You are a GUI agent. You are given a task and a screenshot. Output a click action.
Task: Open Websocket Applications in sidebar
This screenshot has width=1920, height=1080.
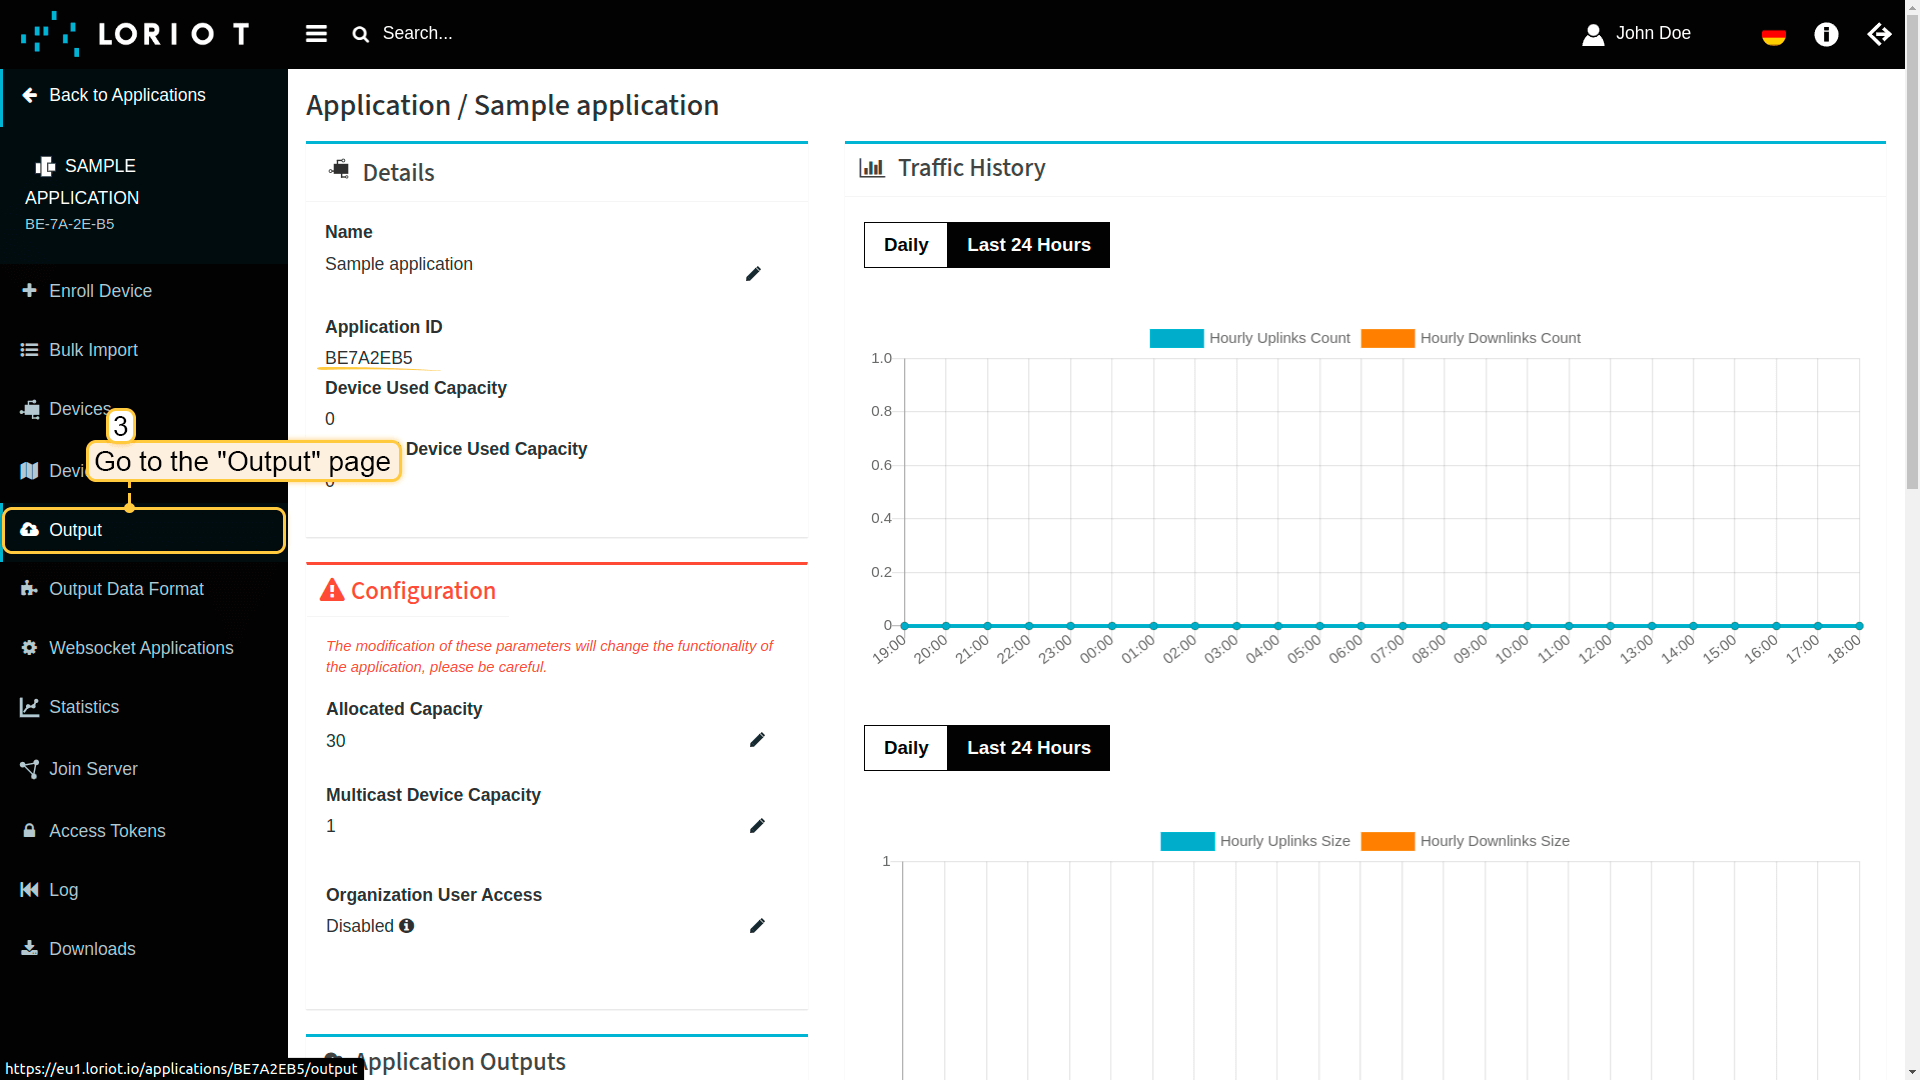point(141,648)
